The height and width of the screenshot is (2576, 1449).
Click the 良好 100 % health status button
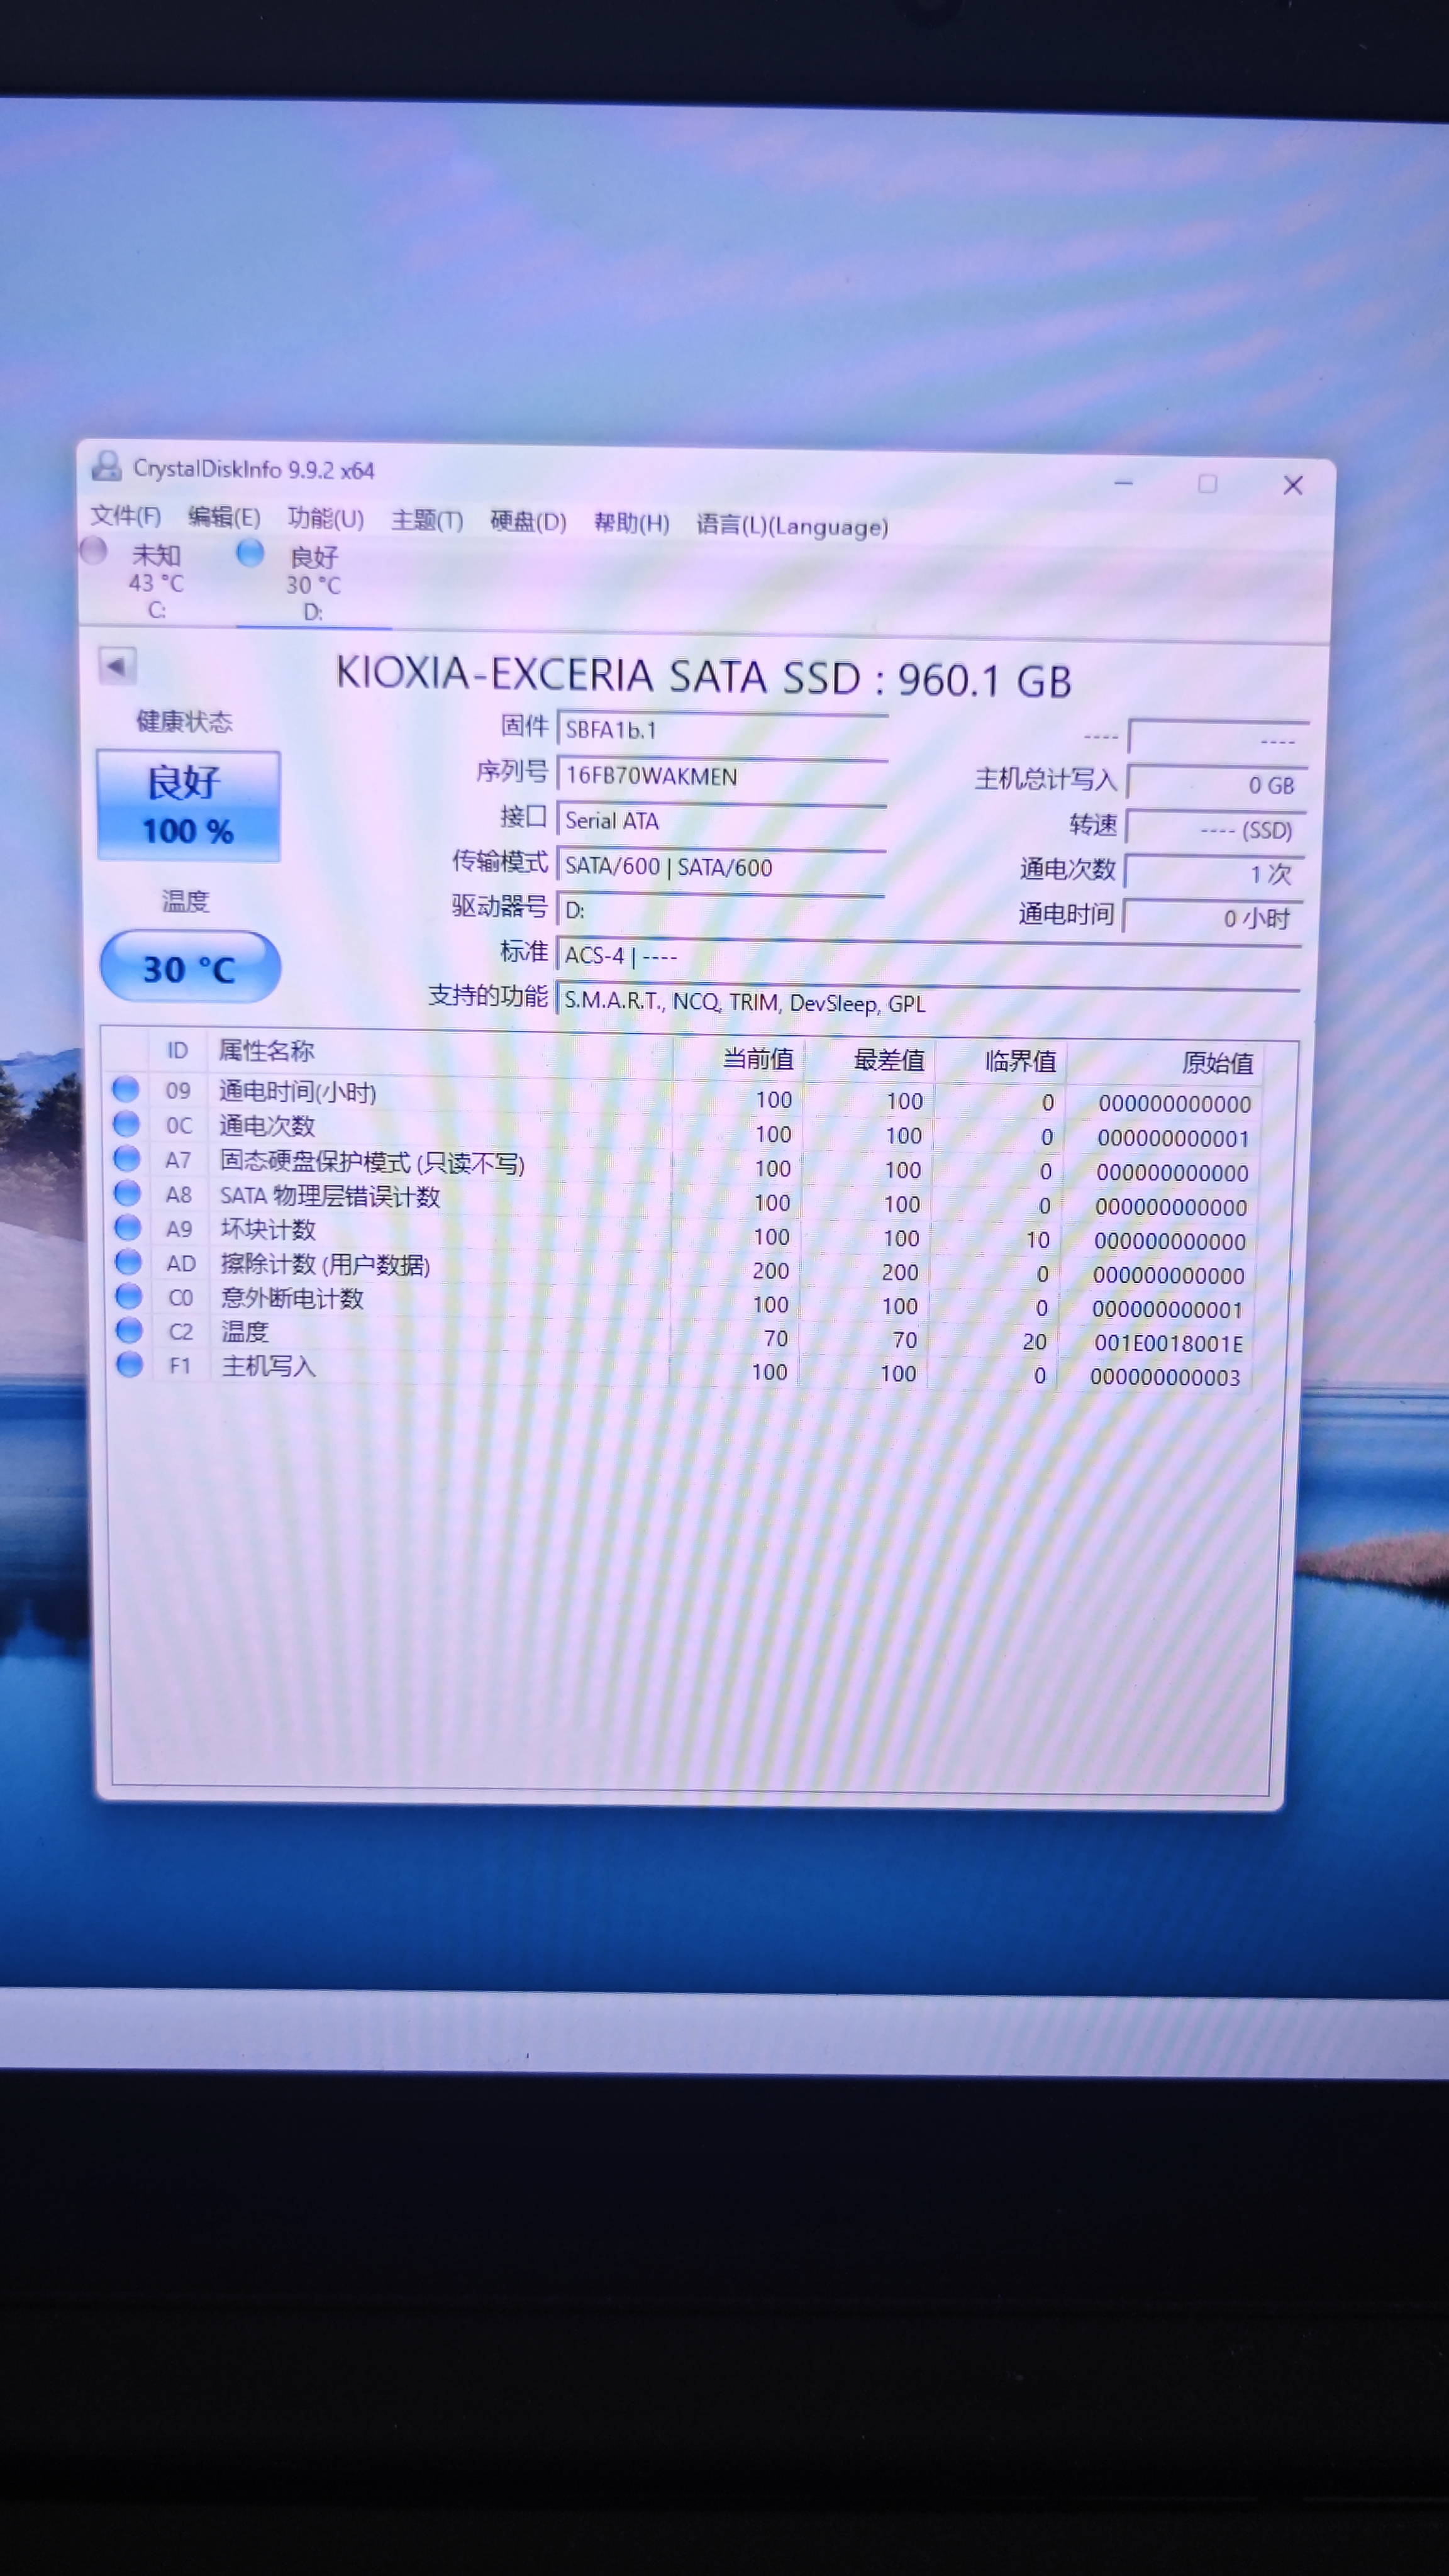click(x=188, y=805)
